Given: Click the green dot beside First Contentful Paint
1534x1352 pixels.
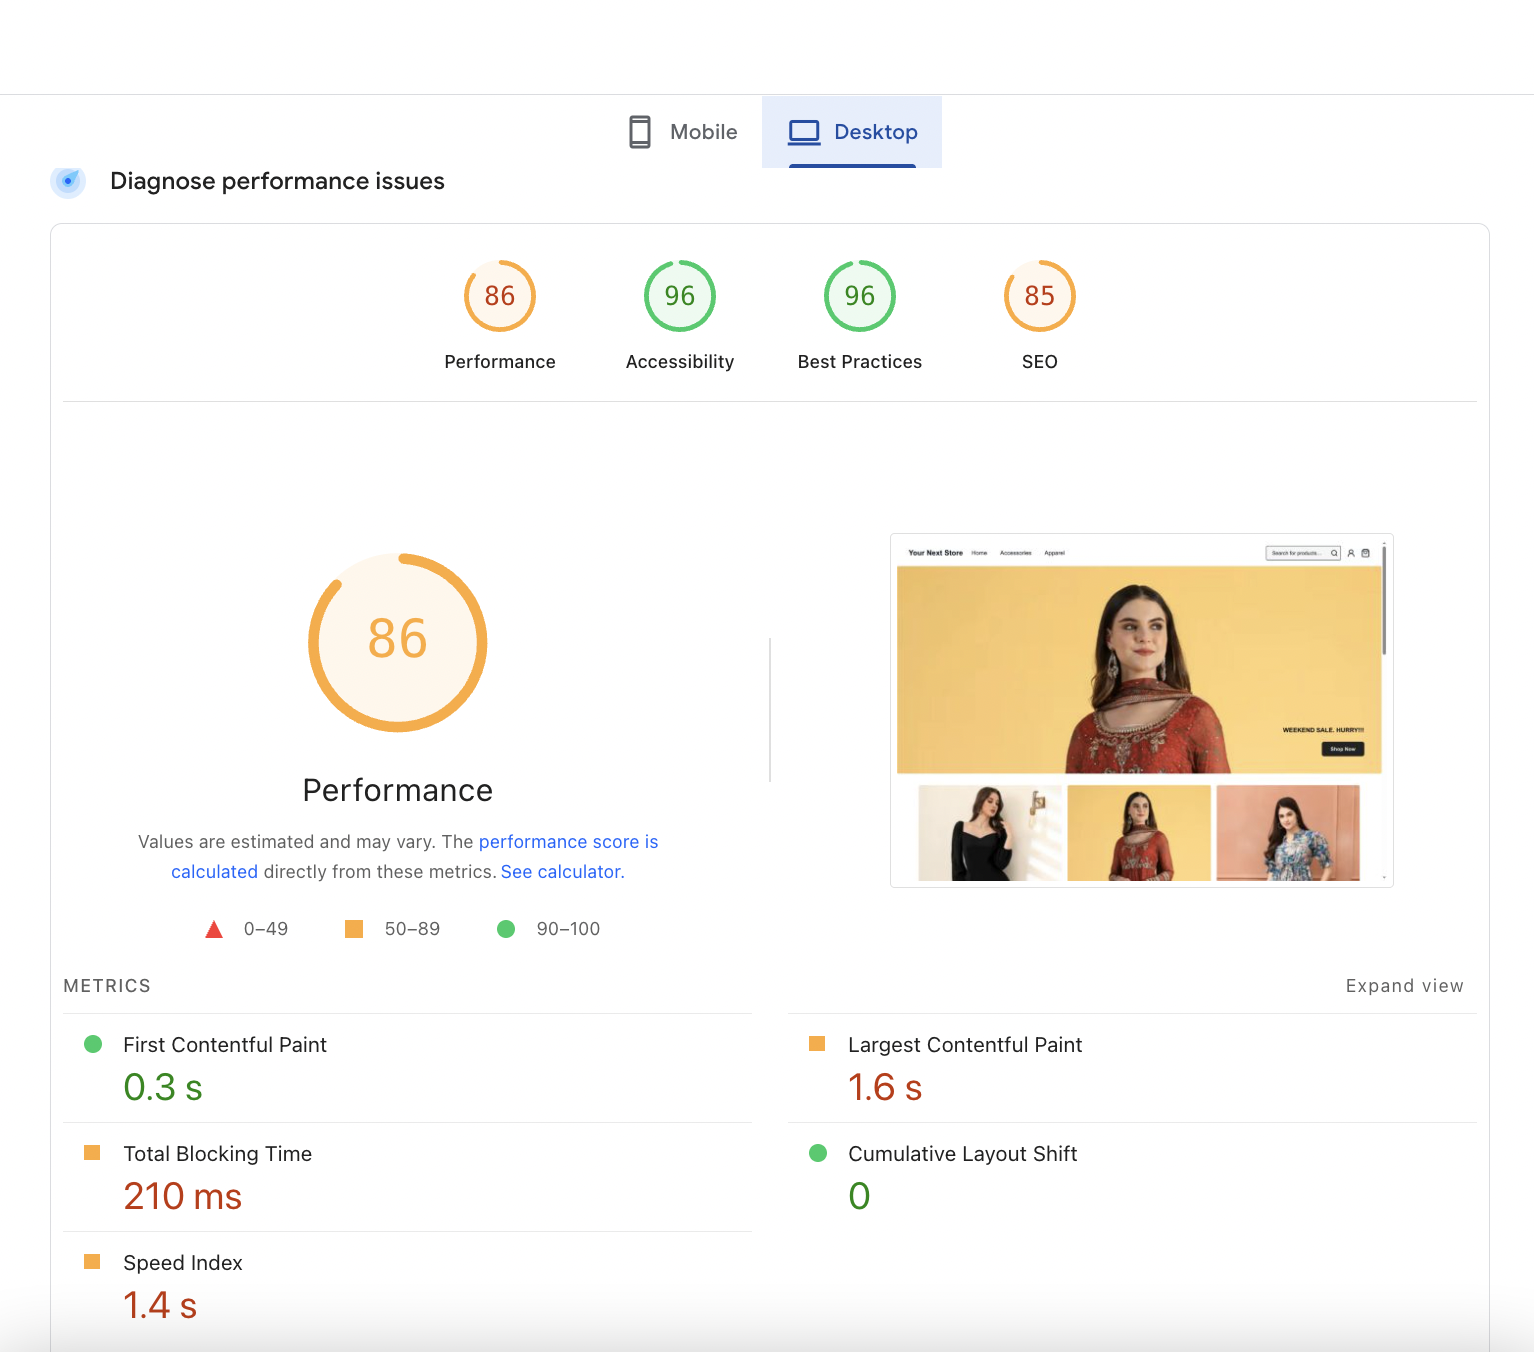Looking at the screenshot, I should [93, 1044].
